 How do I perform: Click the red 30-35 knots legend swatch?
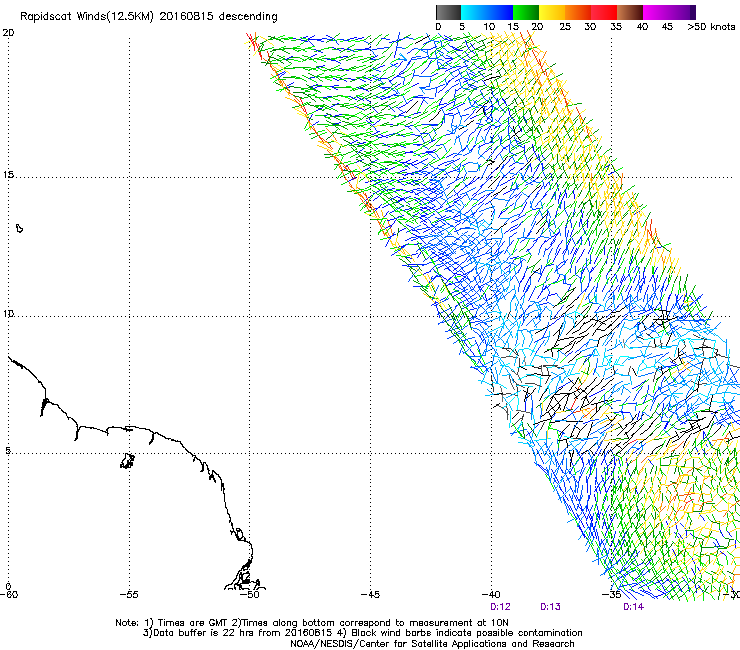(604, 12)
